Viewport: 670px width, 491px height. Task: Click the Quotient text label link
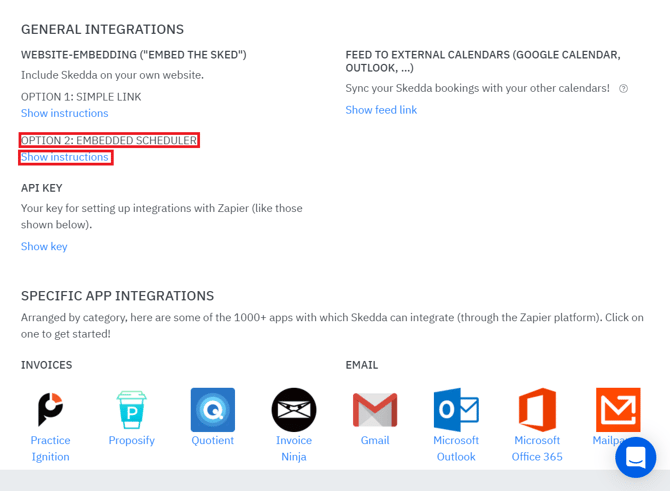(212, 440)
